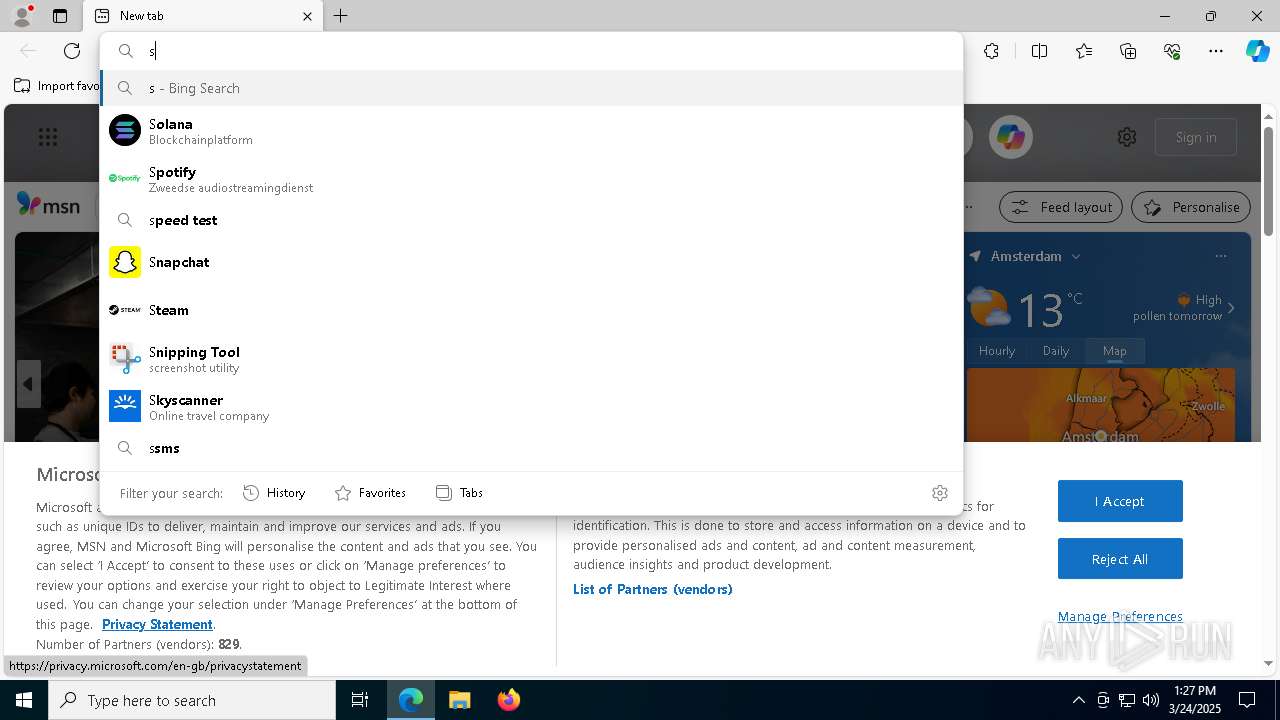Choose the Snapchat suggestion
Viewport: 1280px width, 720px height.
531,262
